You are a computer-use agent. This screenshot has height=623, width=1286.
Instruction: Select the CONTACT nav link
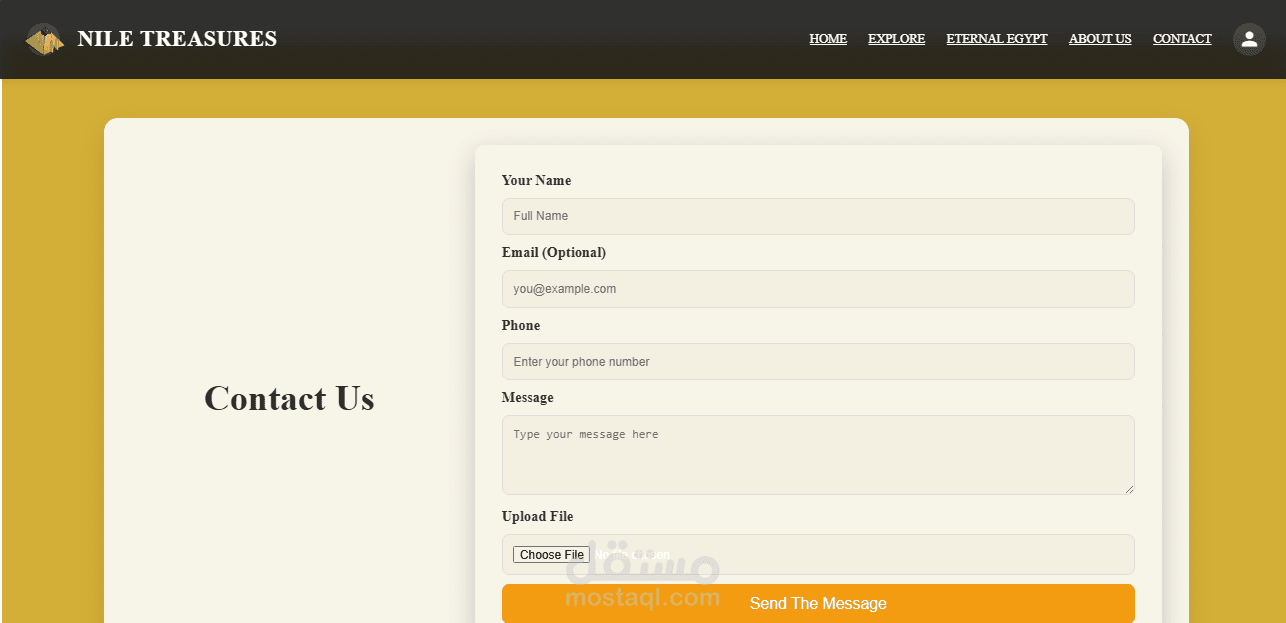tap(1182, 39)
